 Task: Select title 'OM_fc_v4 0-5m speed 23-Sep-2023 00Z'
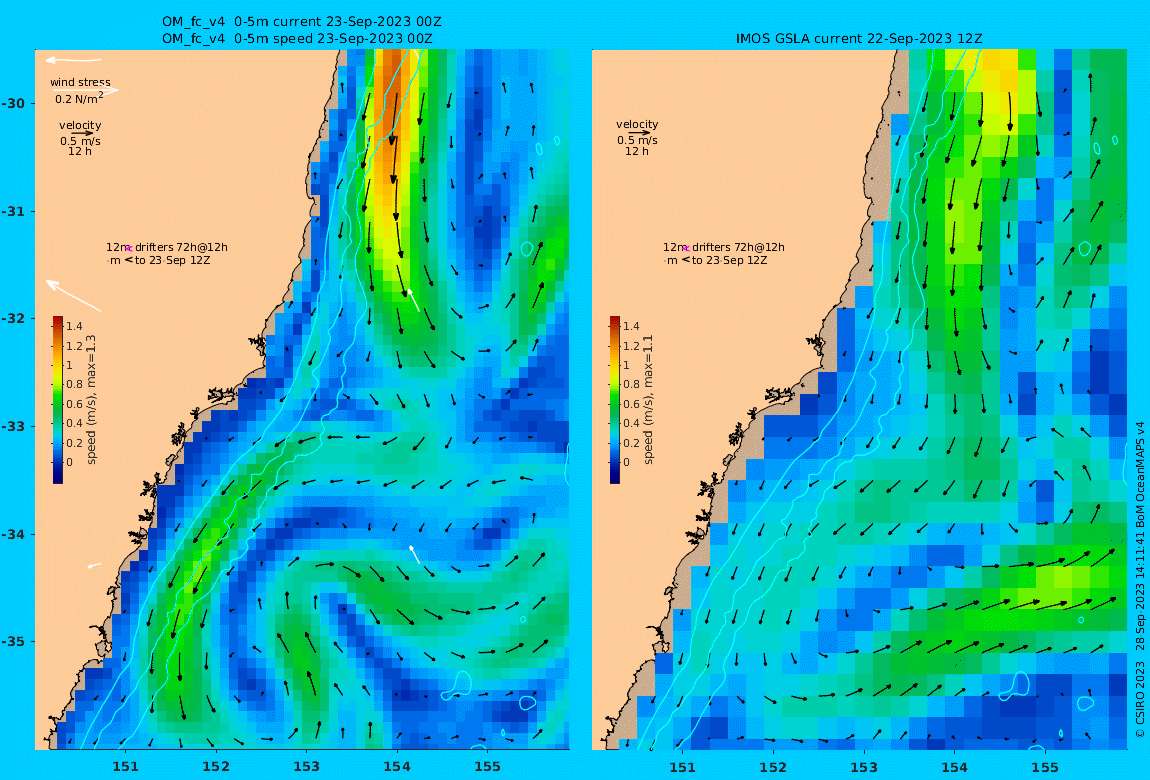297,39
